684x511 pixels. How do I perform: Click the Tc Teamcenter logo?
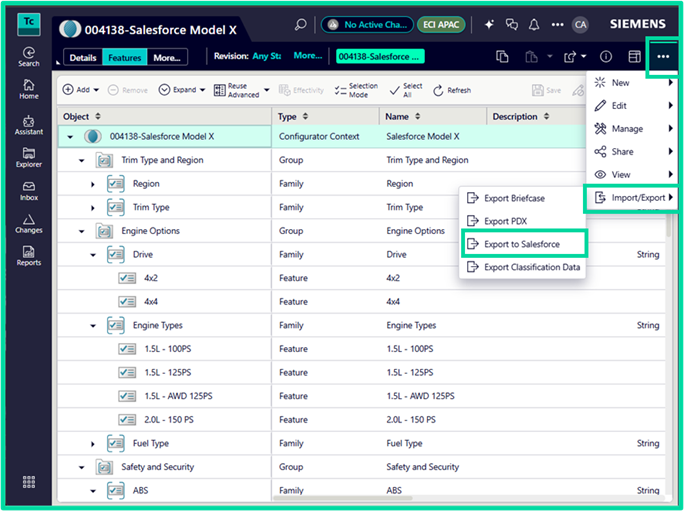tap(29, 24)
